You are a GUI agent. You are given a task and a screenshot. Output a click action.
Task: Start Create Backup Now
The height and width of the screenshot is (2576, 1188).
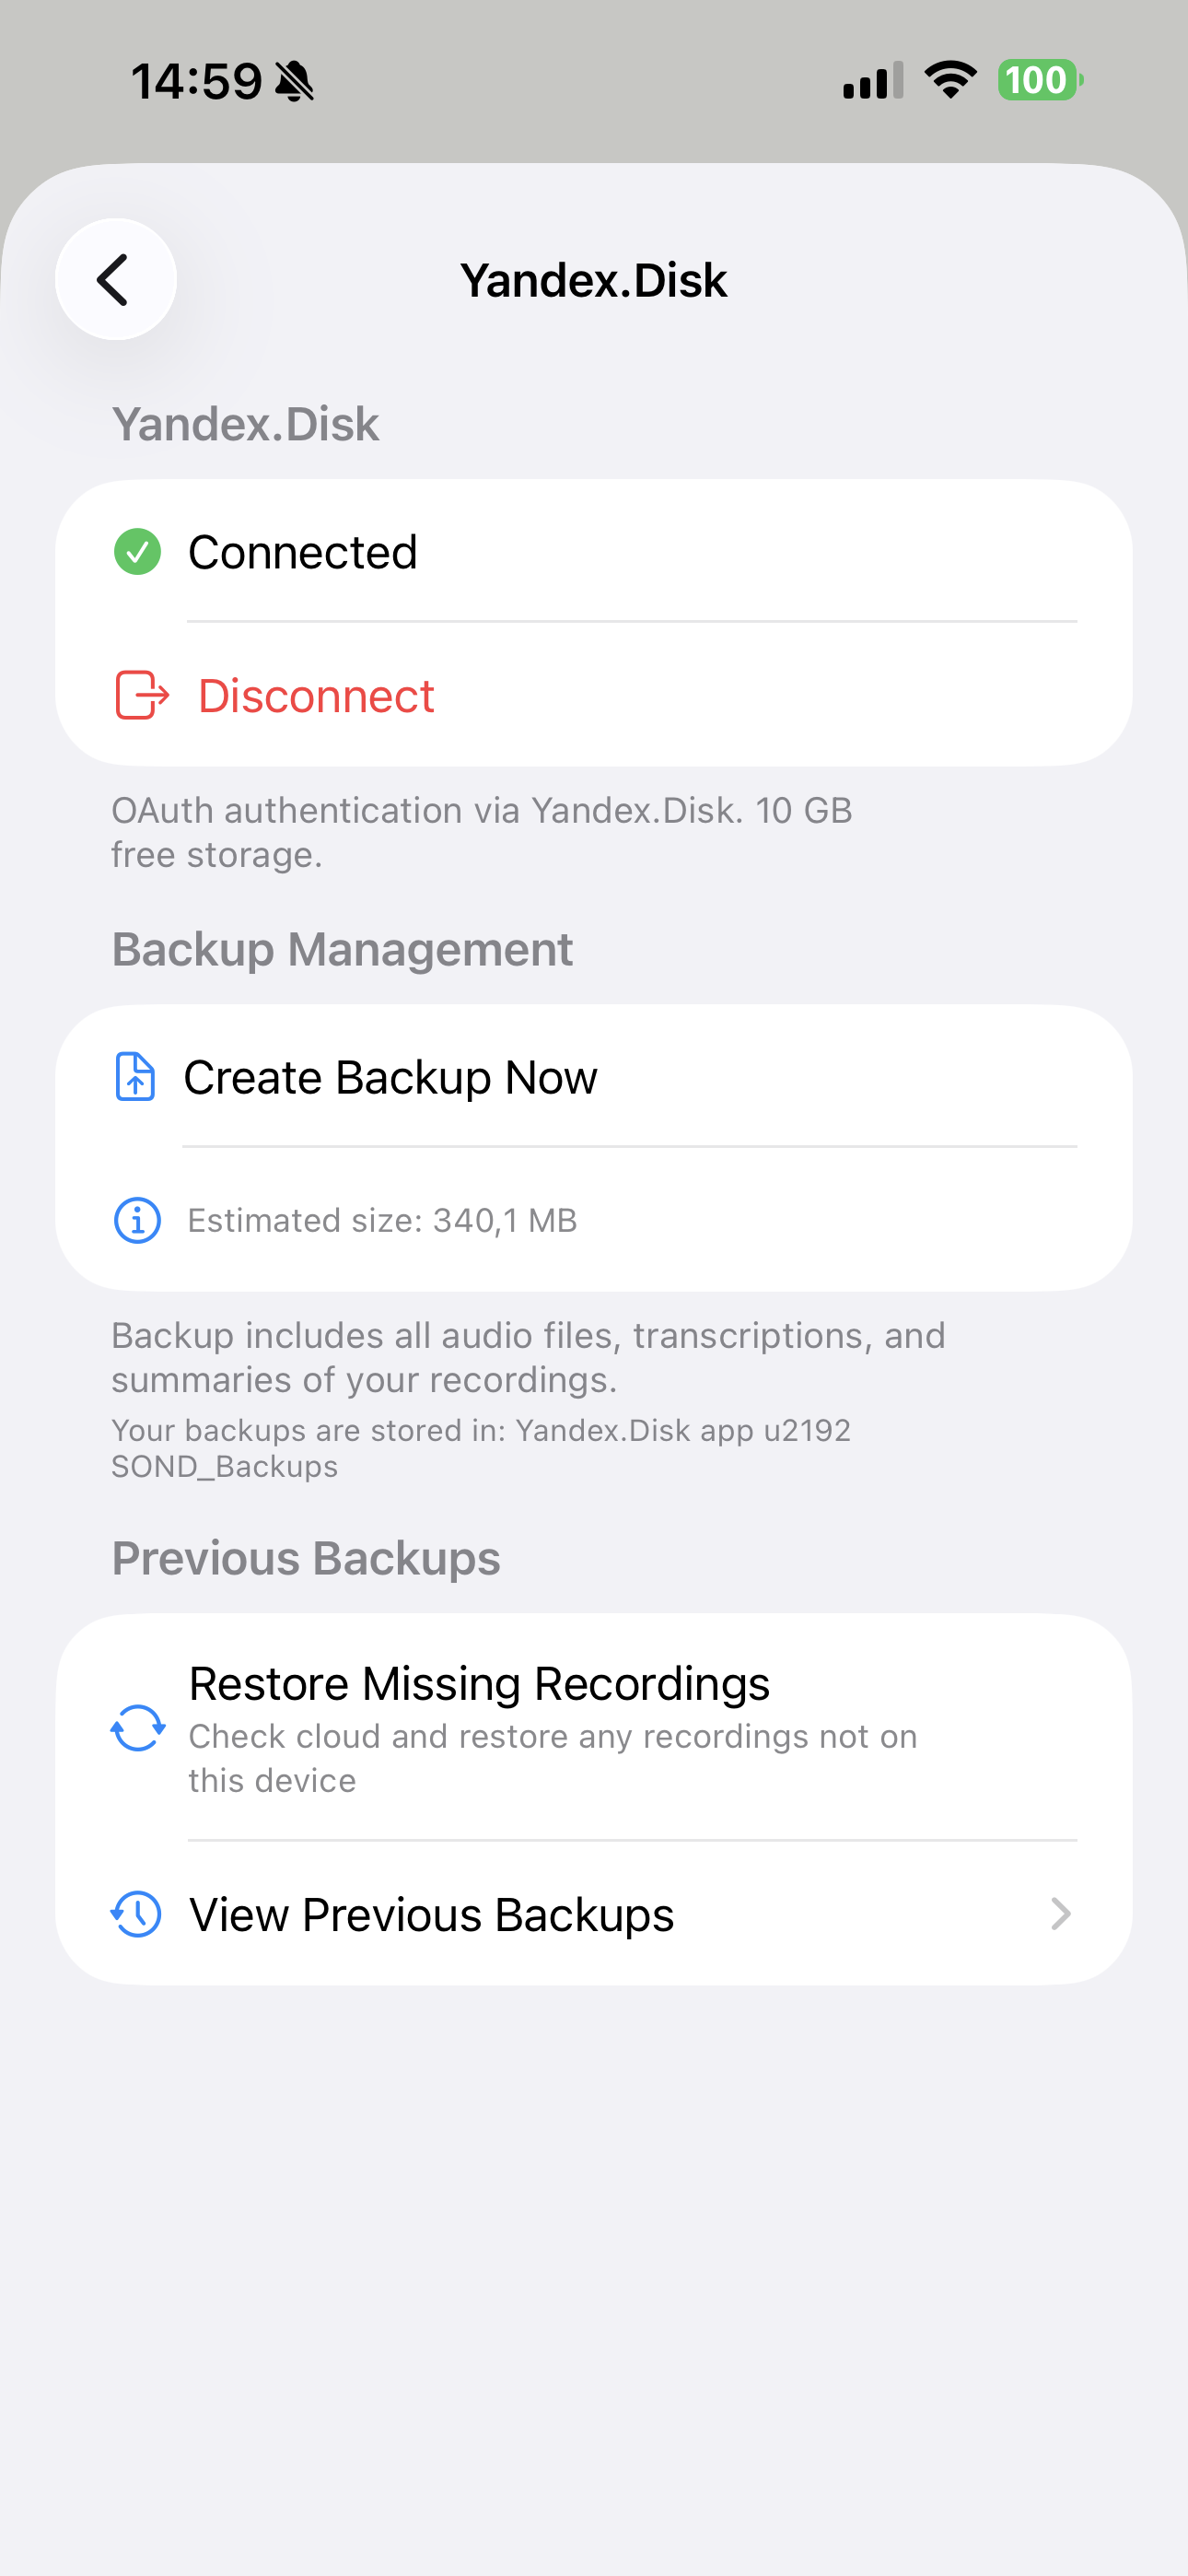click(390, 1078)
